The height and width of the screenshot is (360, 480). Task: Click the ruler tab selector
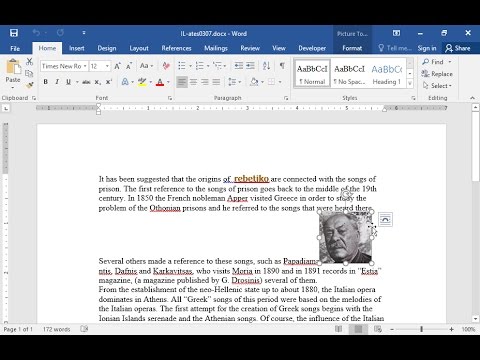tap(6, 108)
